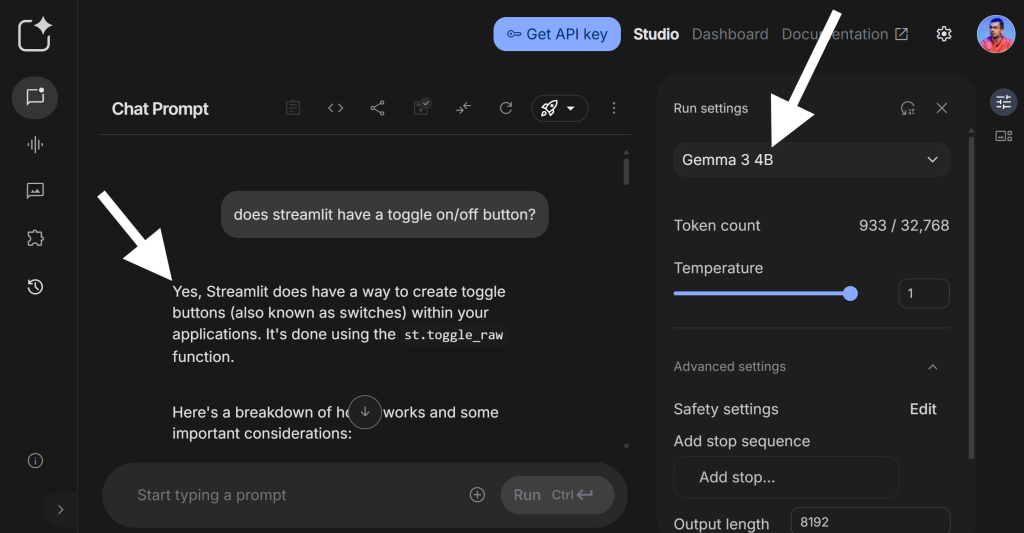Expand the left sidebar with chevron
Viewport: 1024px width, 533px height.
[61, 509]
